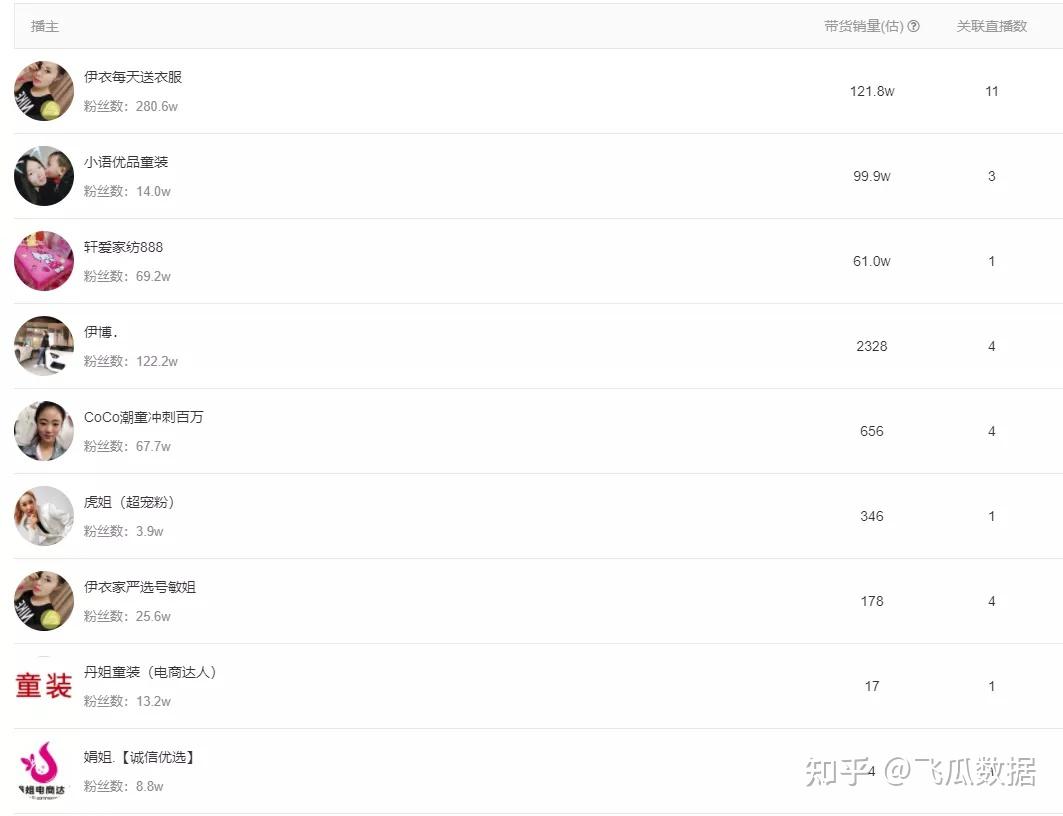Open 丹姐童装(电商达人) profile link
1063x816 pixels.
point(150,672)
